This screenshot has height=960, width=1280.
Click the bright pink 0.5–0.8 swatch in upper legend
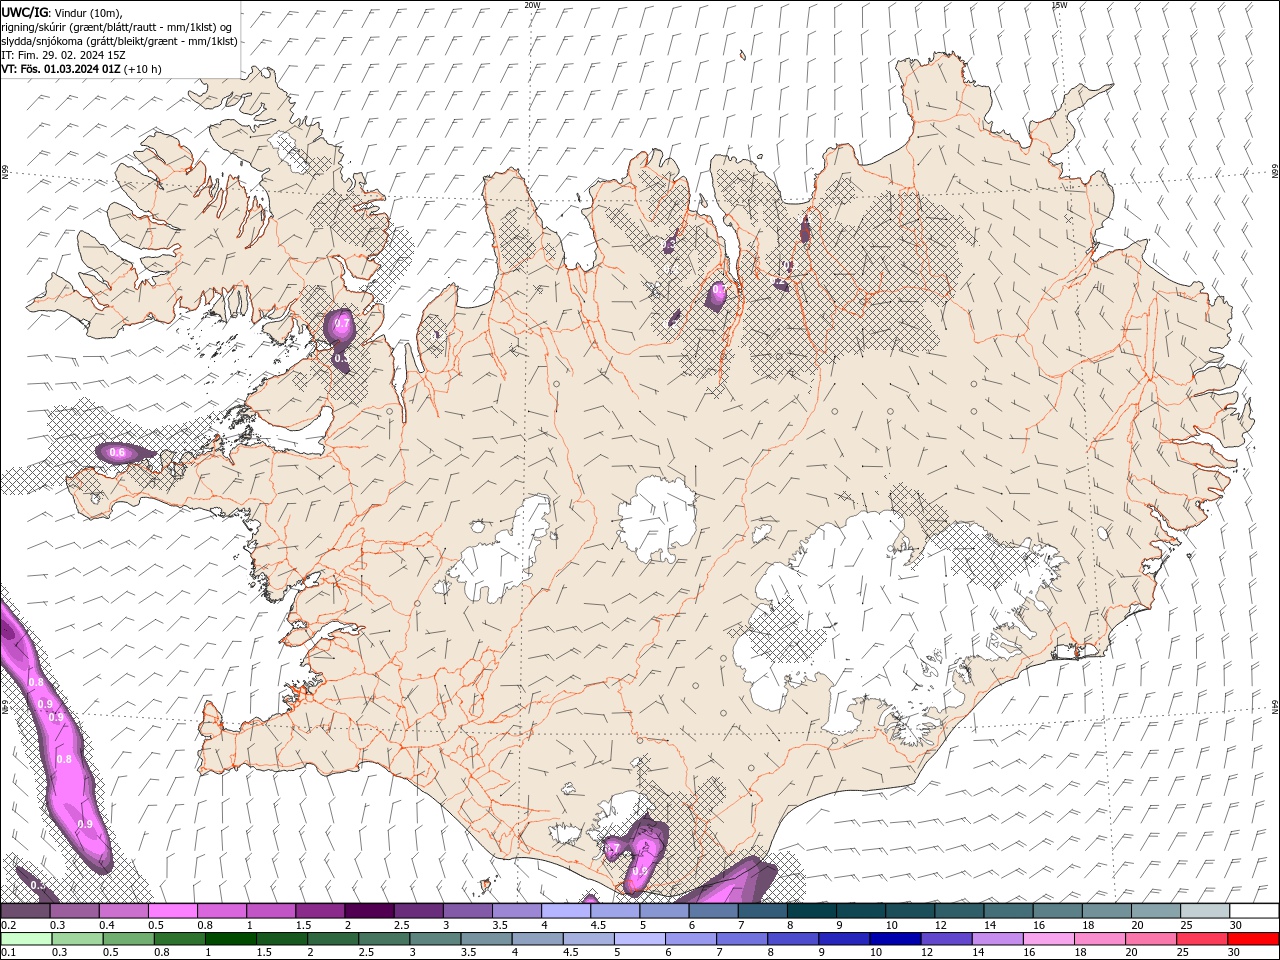tap(172, 911)
